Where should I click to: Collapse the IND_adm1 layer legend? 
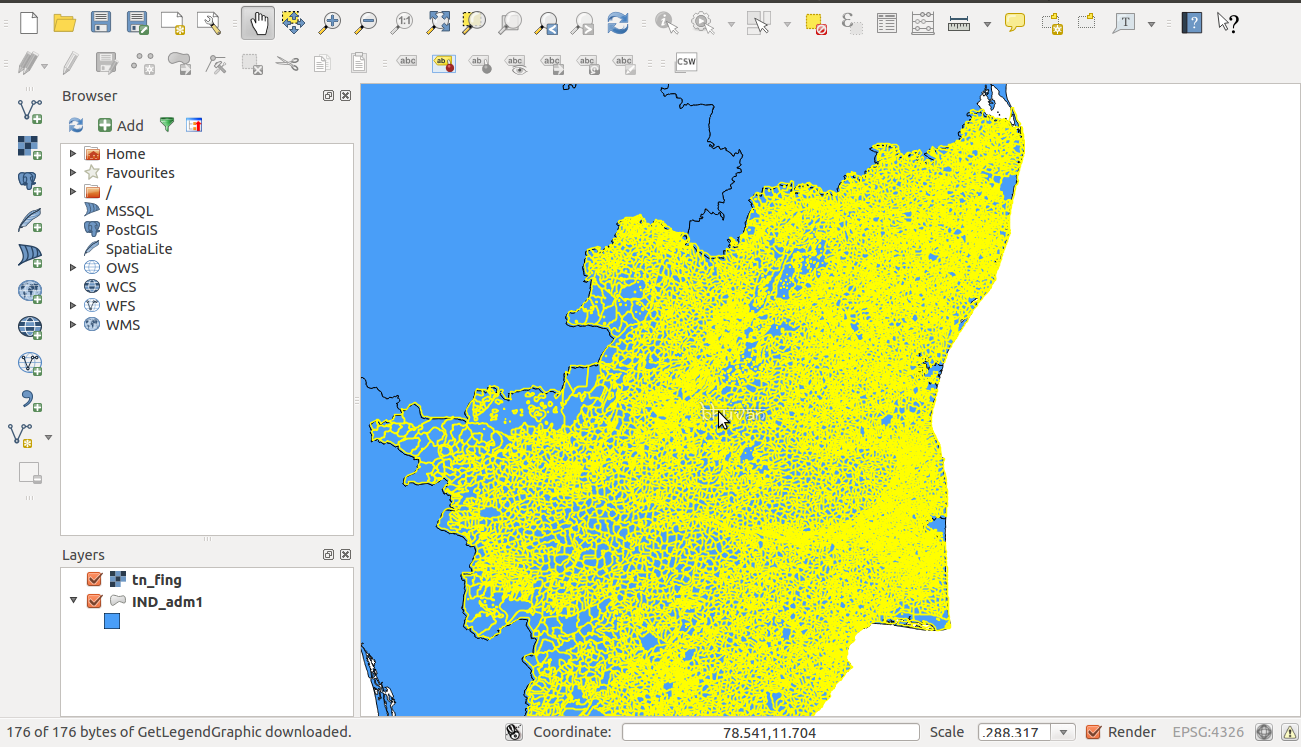[73, 601]
